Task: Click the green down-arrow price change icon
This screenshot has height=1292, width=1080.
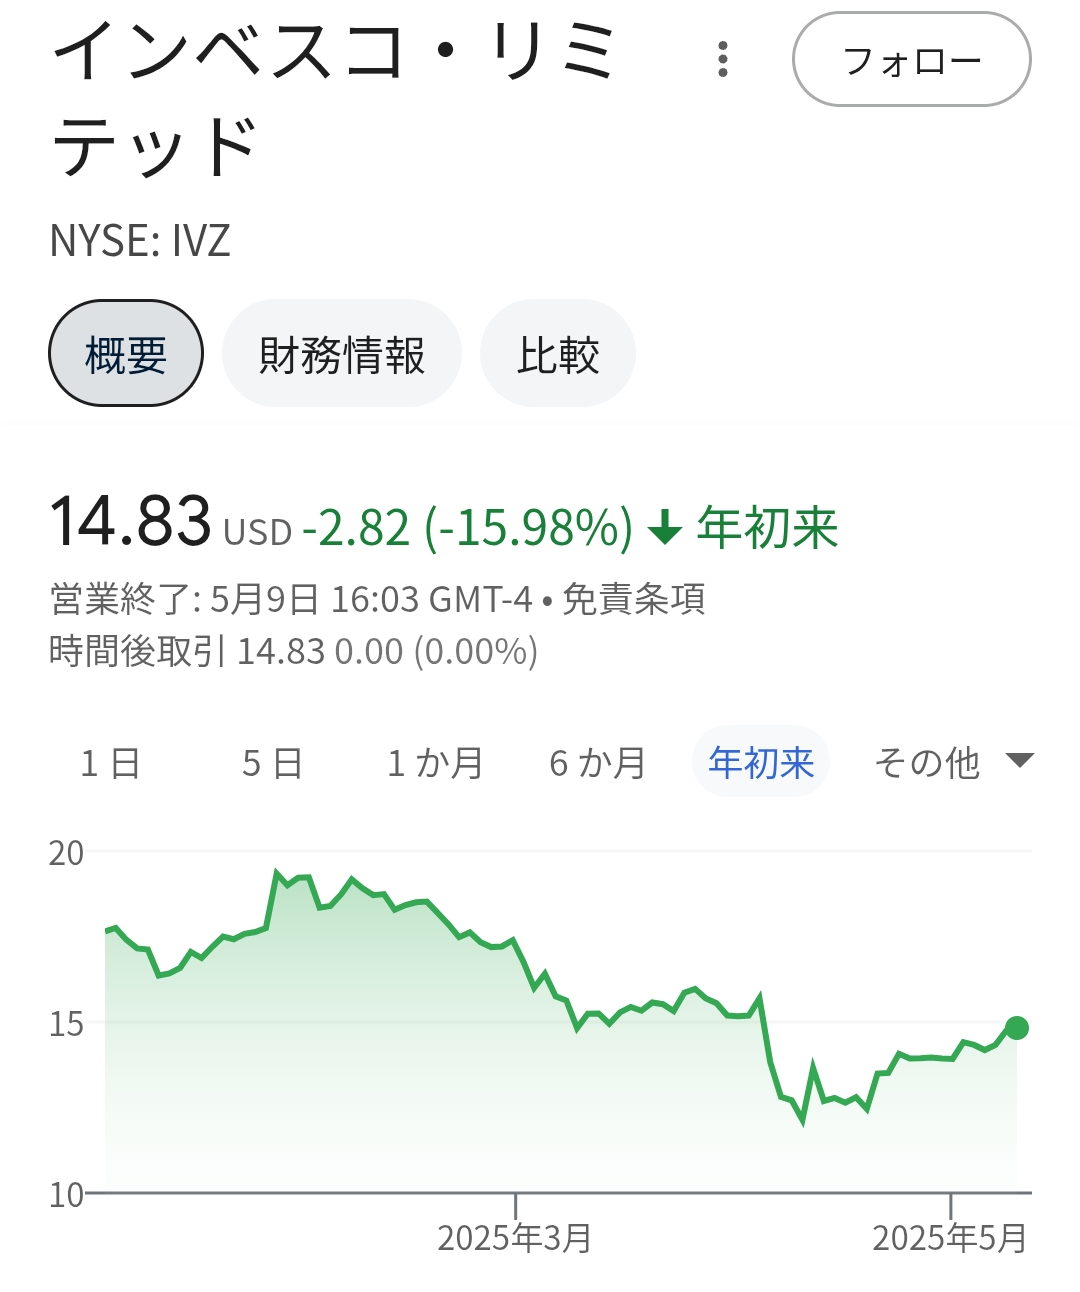Action: 665,527
